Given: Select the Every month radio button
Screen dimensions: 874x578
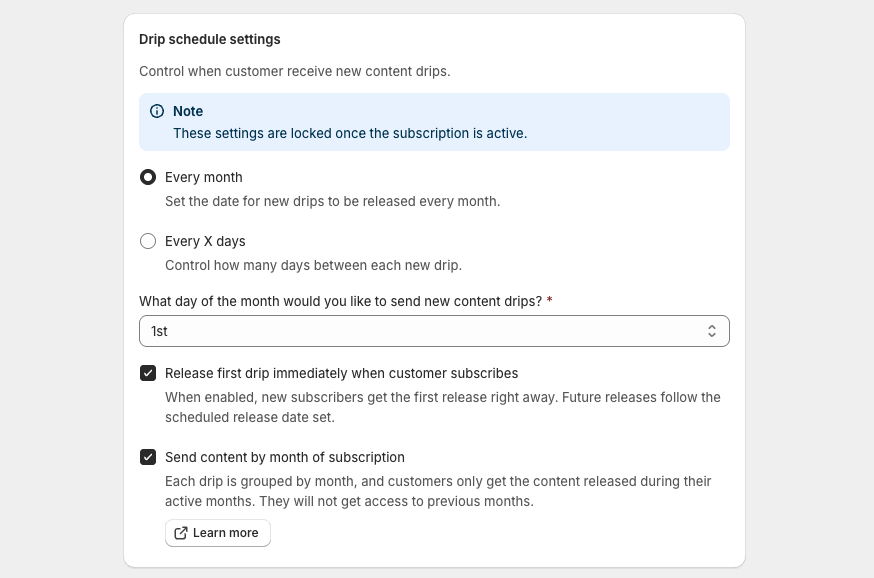Looking at the screenshot, I should (148, 177).
